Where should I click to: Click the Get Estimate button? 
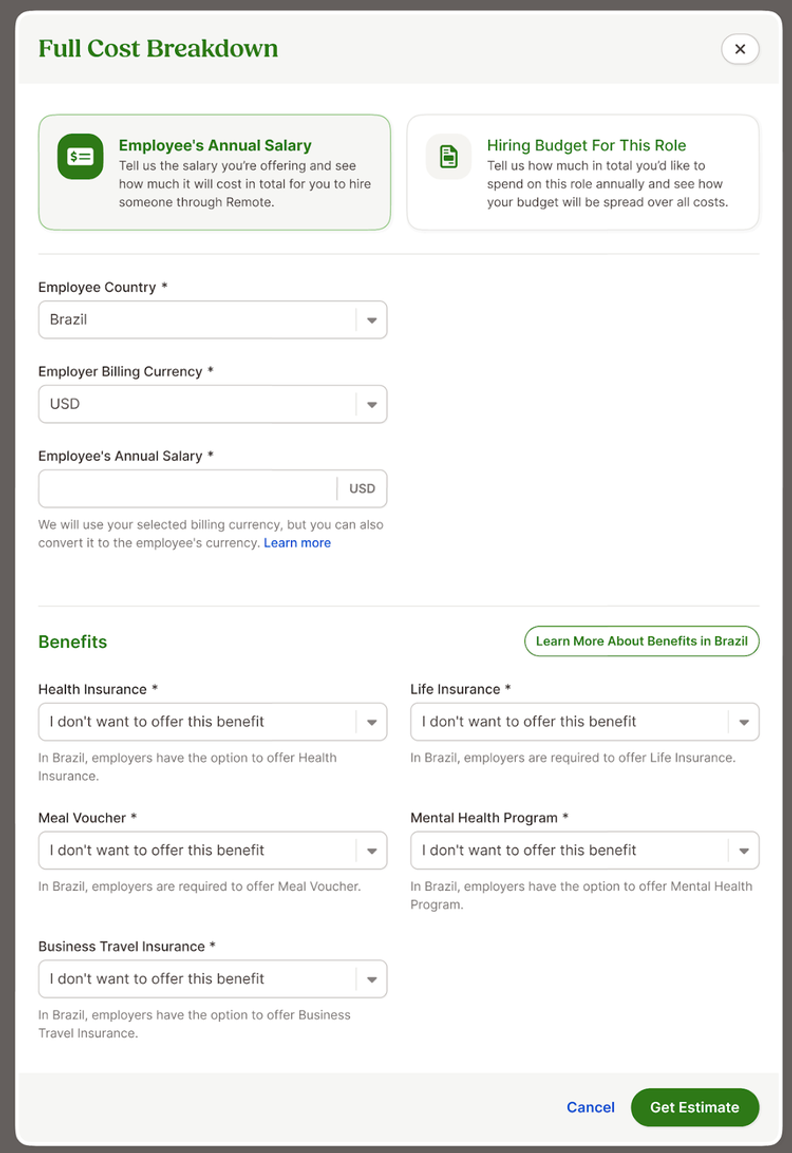(694, 1107)
